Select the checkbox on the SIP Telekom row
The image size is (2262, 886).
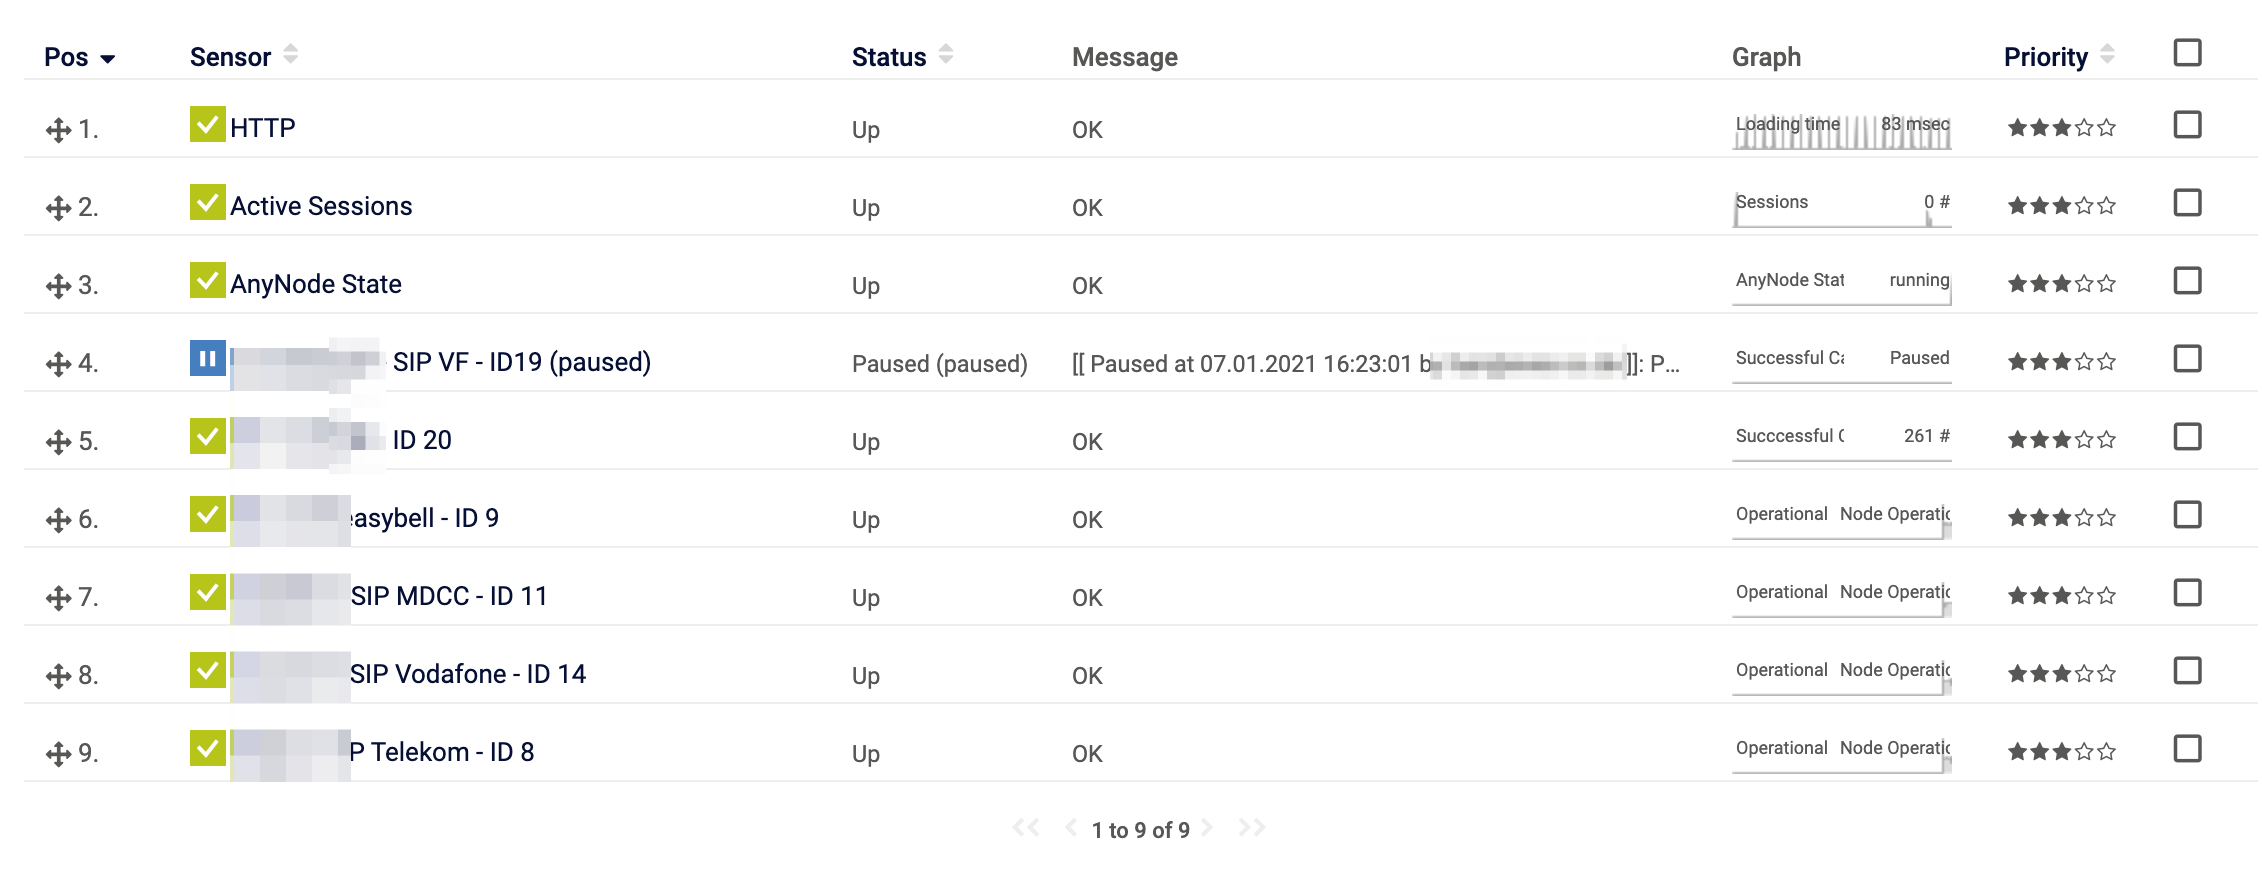[x=2187, y=749]
